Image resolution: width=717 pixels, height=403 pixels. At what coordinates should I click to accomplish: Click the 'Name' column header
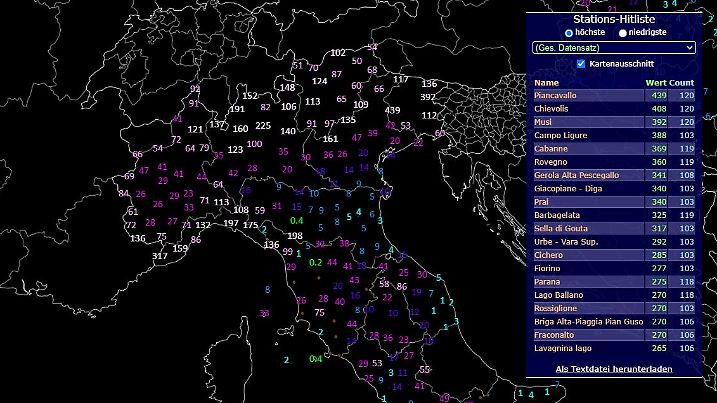pos(546,83)
